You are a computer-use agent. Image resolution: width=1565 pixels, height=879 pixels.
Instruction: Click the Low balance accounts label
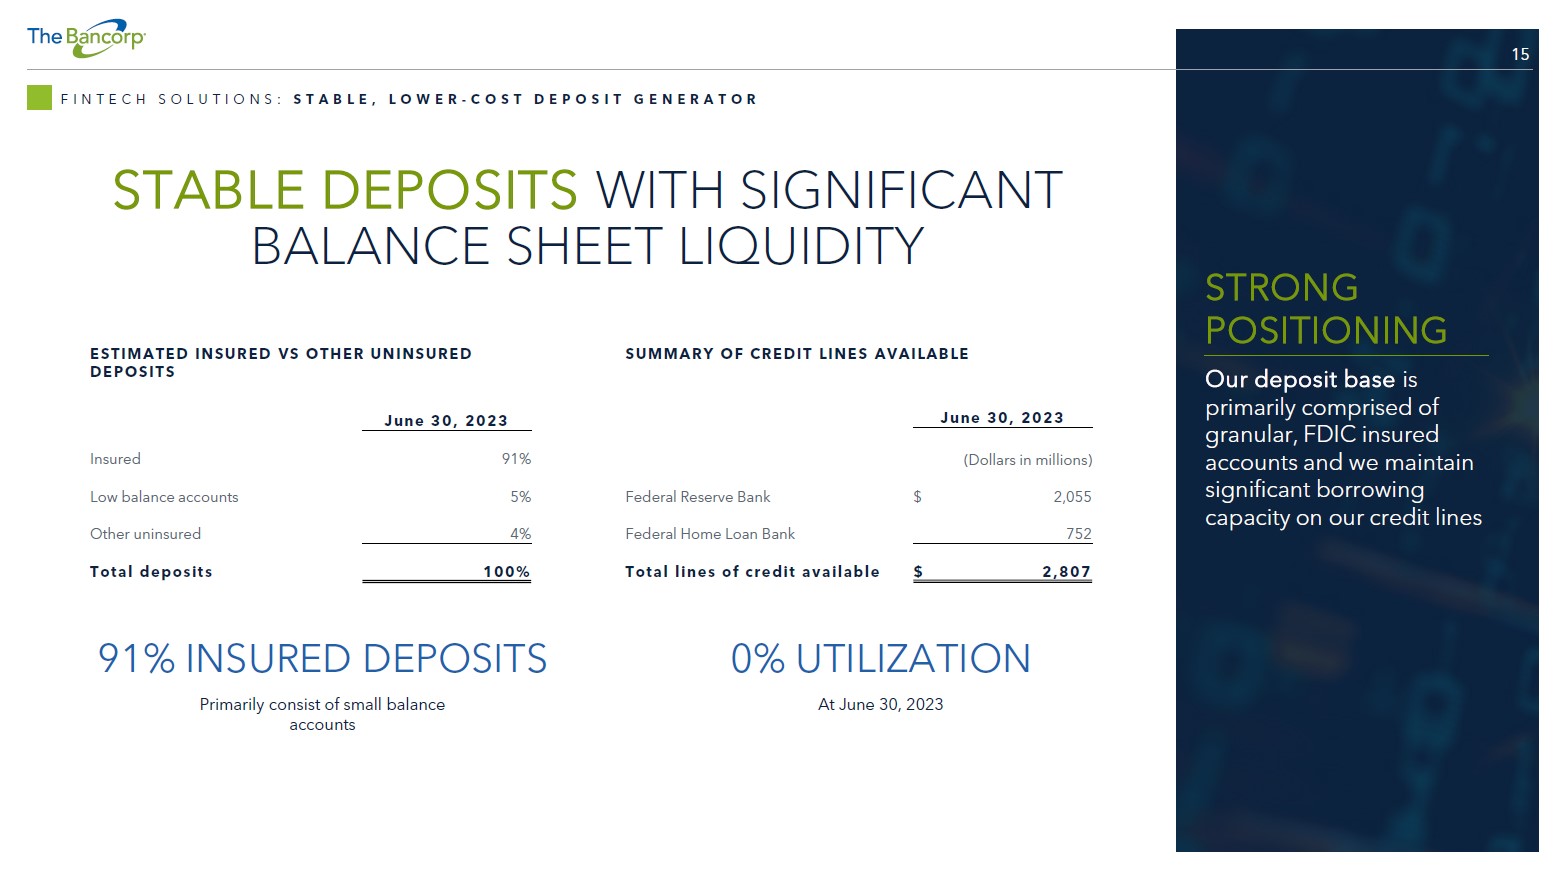[x=164, y=497]
